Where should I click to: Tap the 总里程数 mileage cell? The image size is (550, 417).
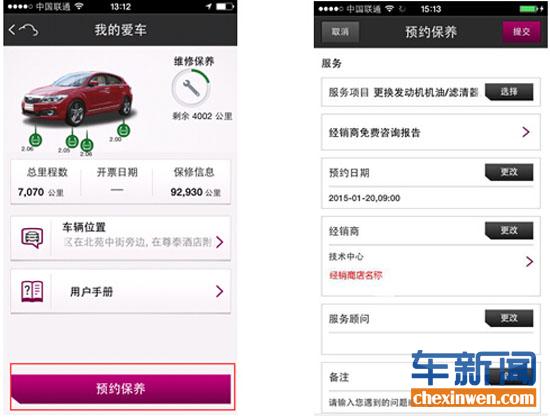click(46, 182)
